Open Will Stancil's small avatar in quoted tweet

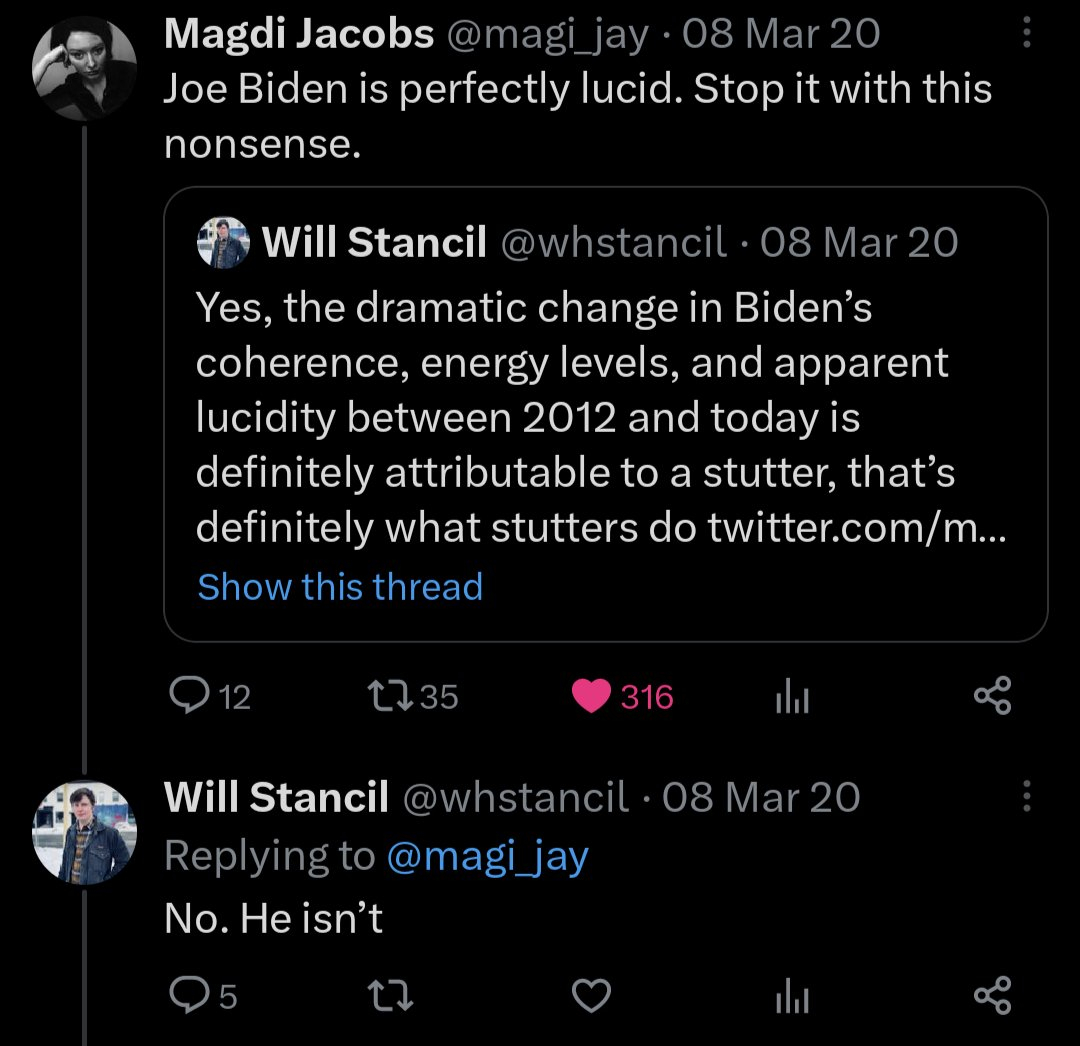coord(223,243)
